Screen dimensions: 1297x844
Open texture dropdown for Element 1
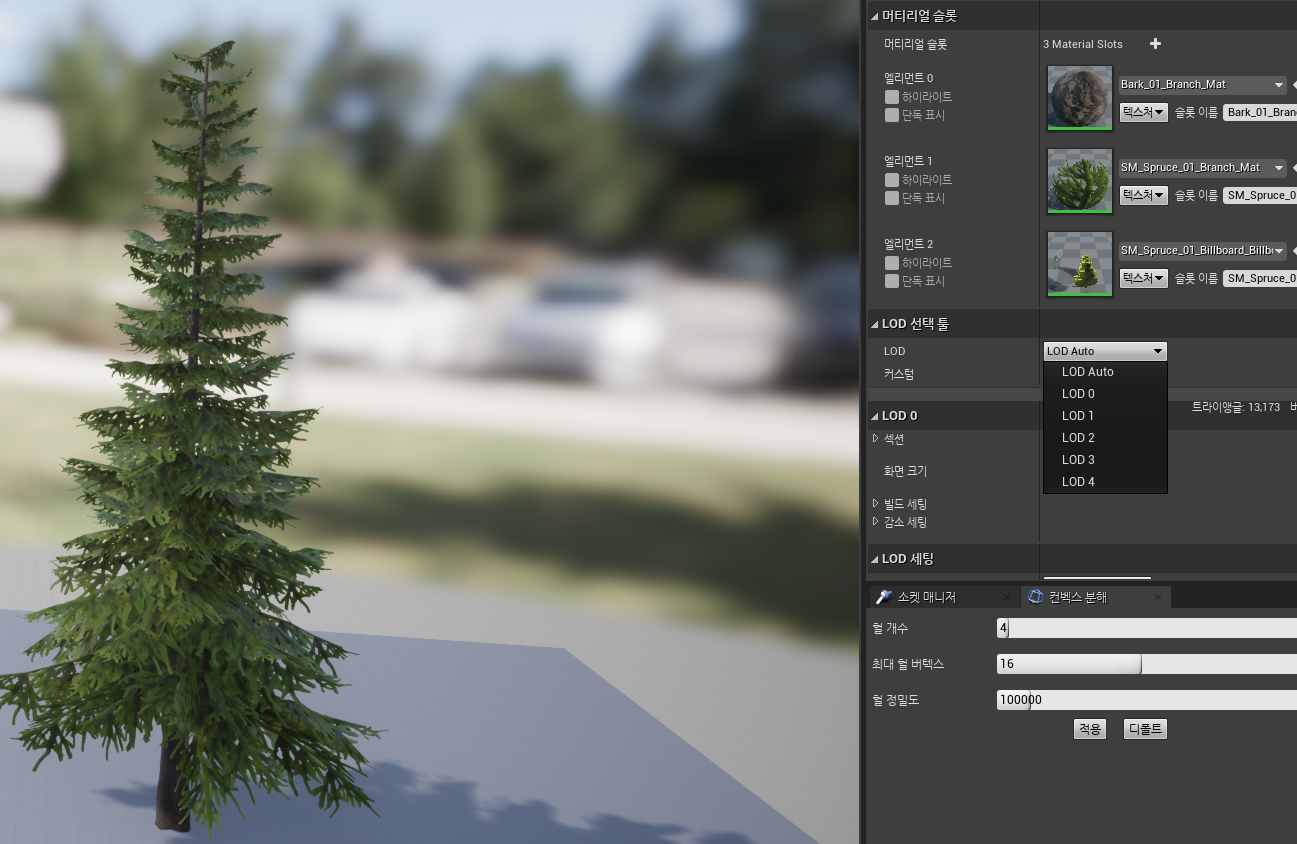click(x=1143, y=195)
